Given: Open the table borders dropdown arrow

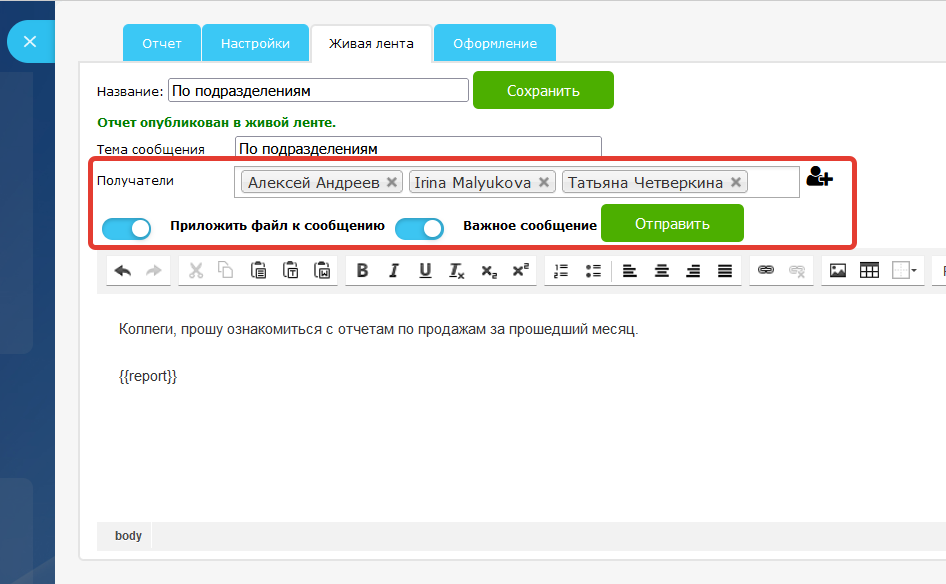Looking at the screenshot, I should [913, 270].
